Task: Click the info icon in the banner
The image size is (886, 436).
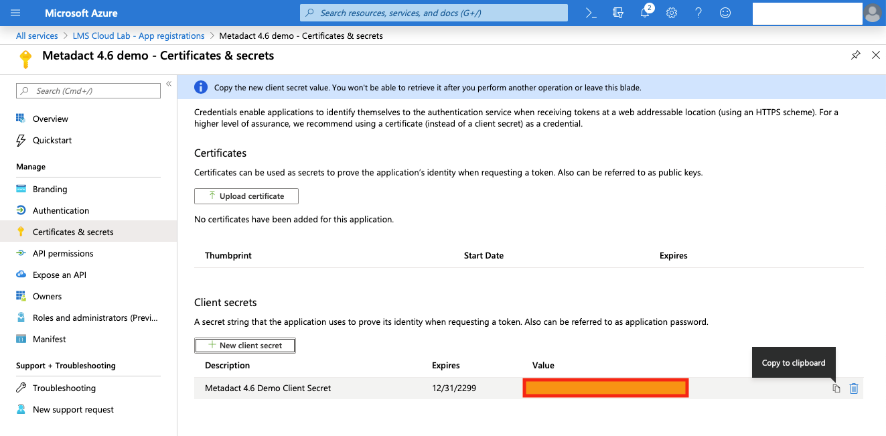Action: pyautogui.click(x=201, y=88)
